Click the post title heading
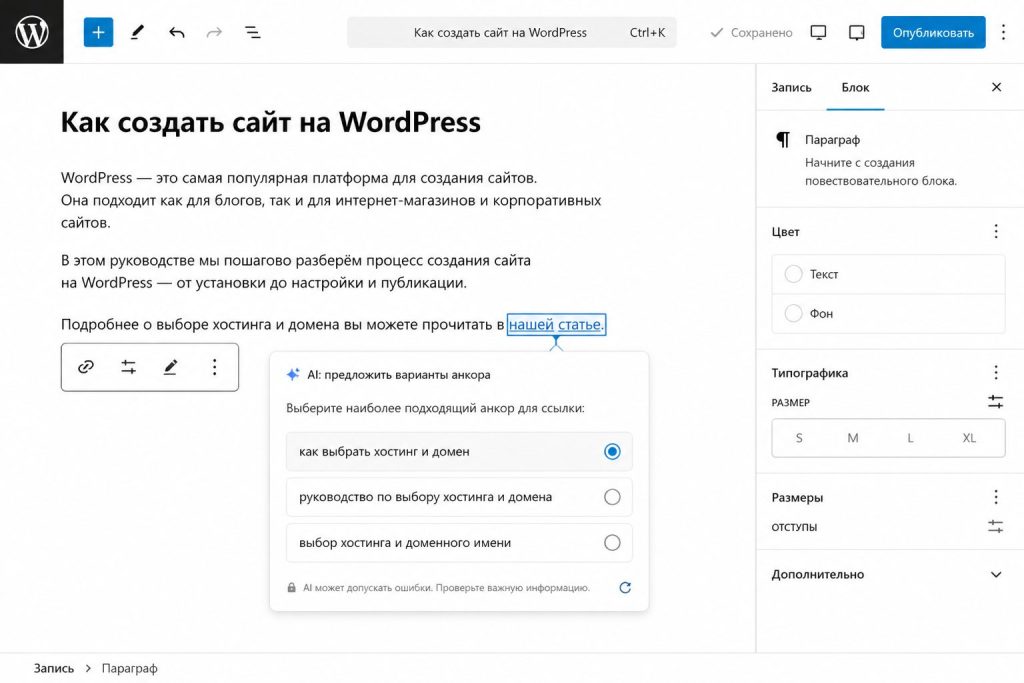Viewport: 1024px width, 683px height. (x=270, y=122)
